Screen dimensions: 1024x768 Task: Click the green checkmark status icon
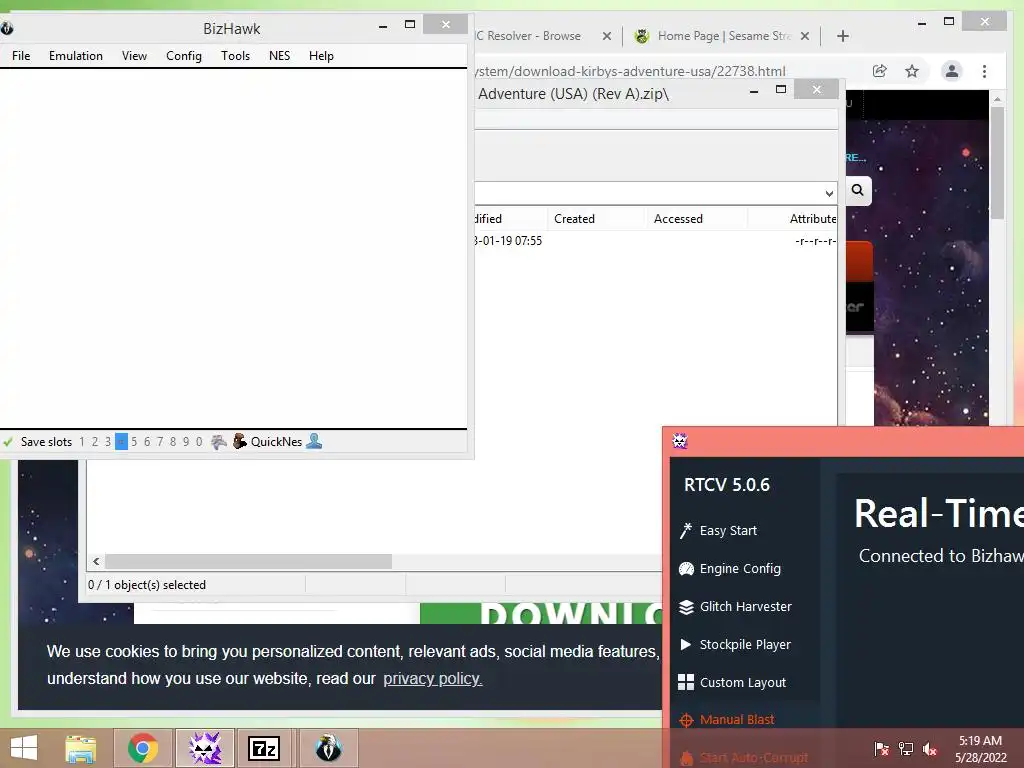[x=8, y=442]
